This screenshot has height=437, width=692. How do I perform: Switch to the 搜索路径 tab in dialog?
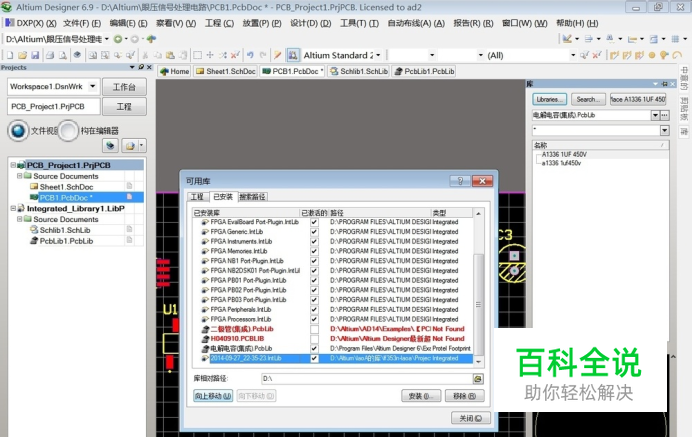(x=252, y=197)
